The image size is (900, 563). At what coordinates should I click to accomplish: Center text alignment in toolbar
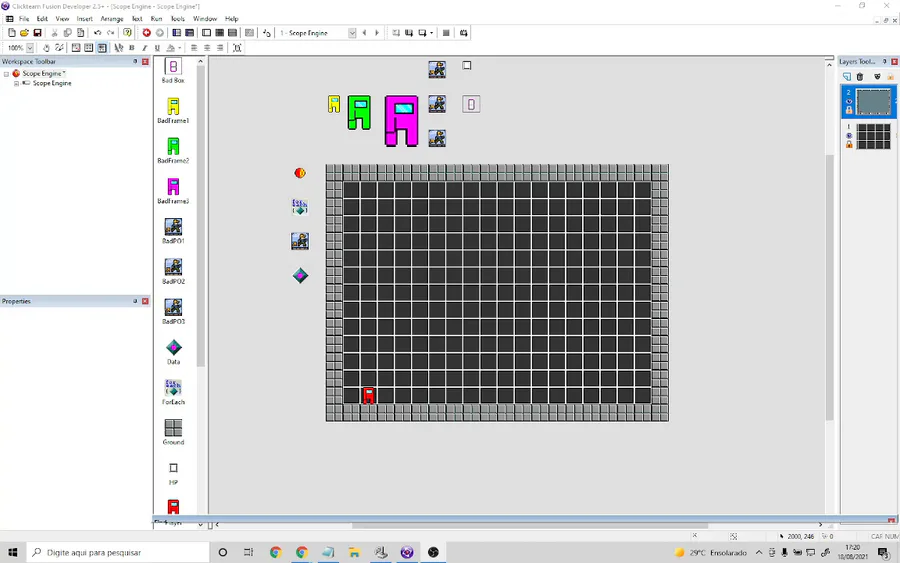coord(207,48)
